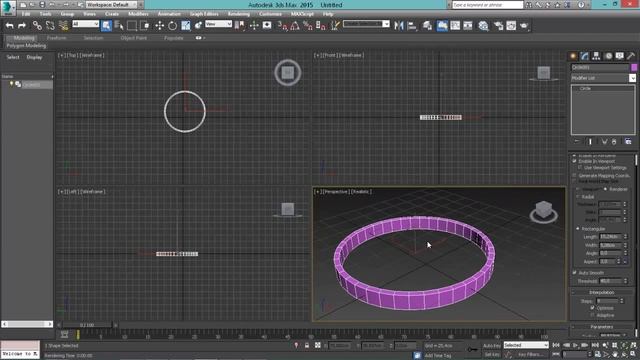Toggle Use Viewport Settings checkbox
Image resolution: width=640 pixels, height=360 pixels.
coord(580,168)
